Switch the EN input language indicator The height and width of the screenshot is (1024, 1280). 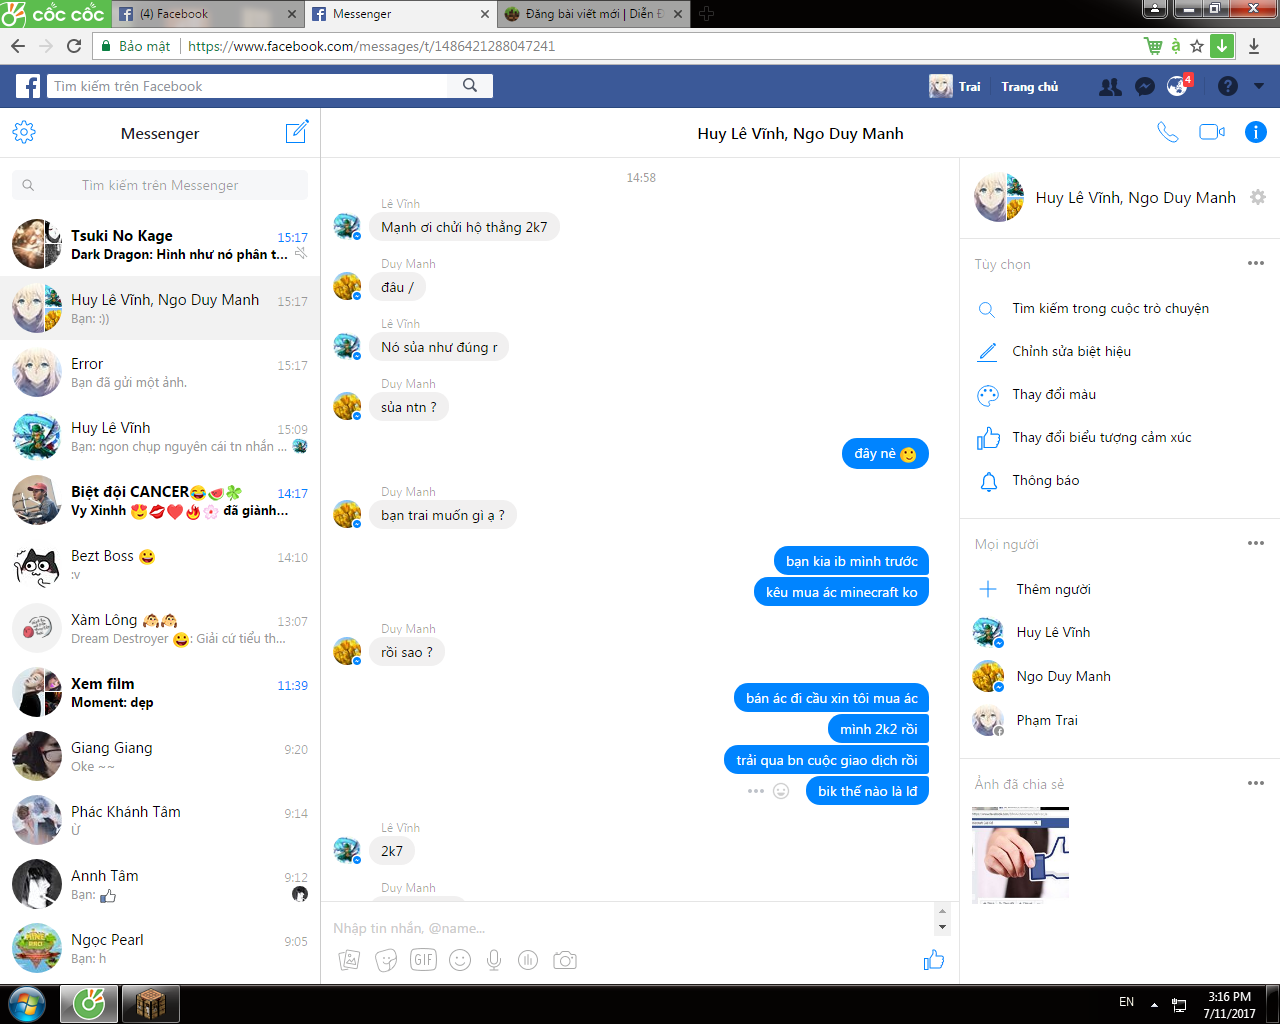click(x=1127, y=1002)
